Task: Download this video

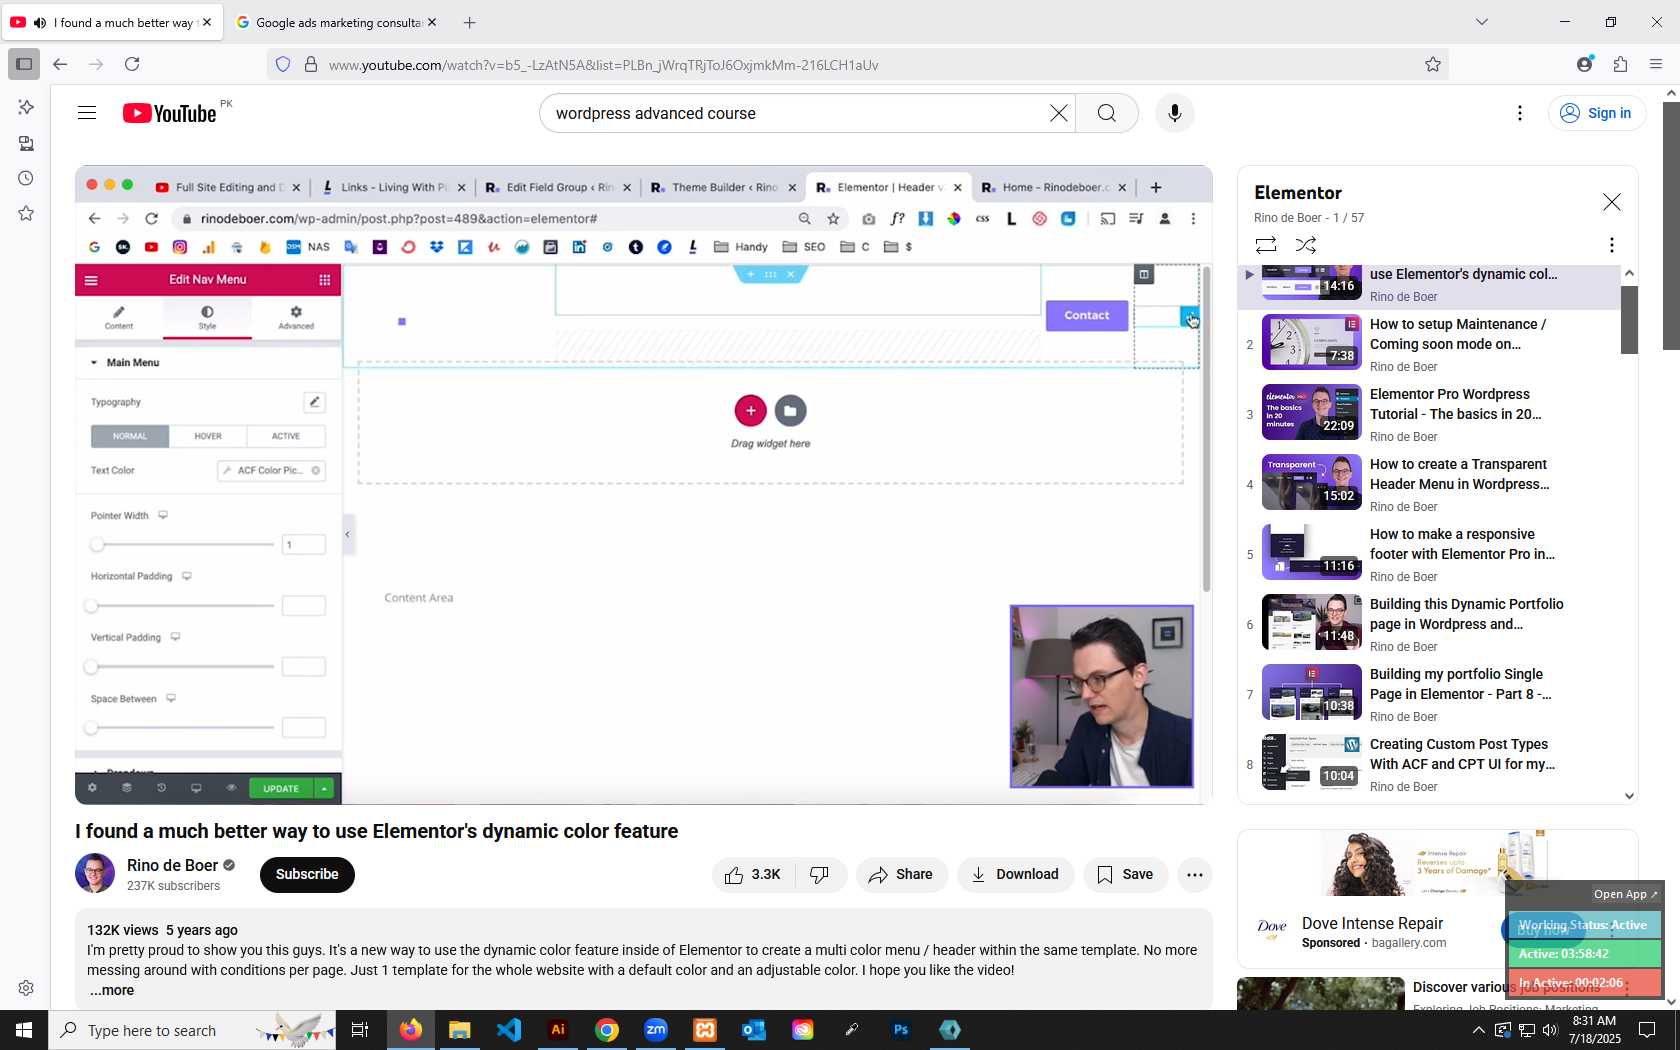Action: (1015, 875)
